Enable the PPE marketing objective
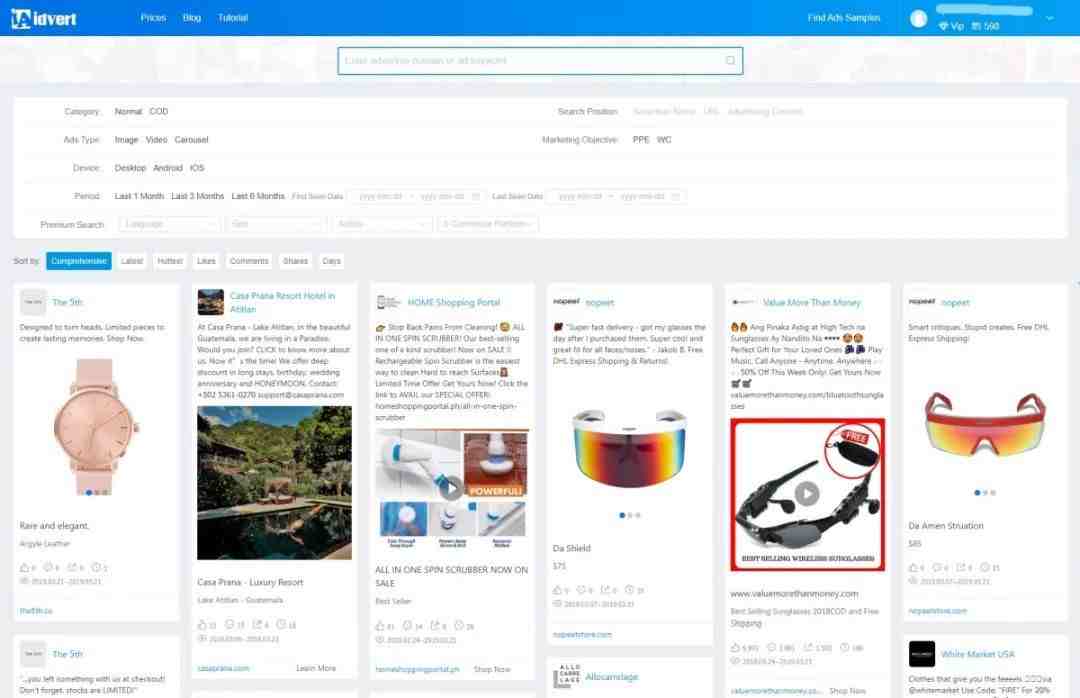 point(641,140)
